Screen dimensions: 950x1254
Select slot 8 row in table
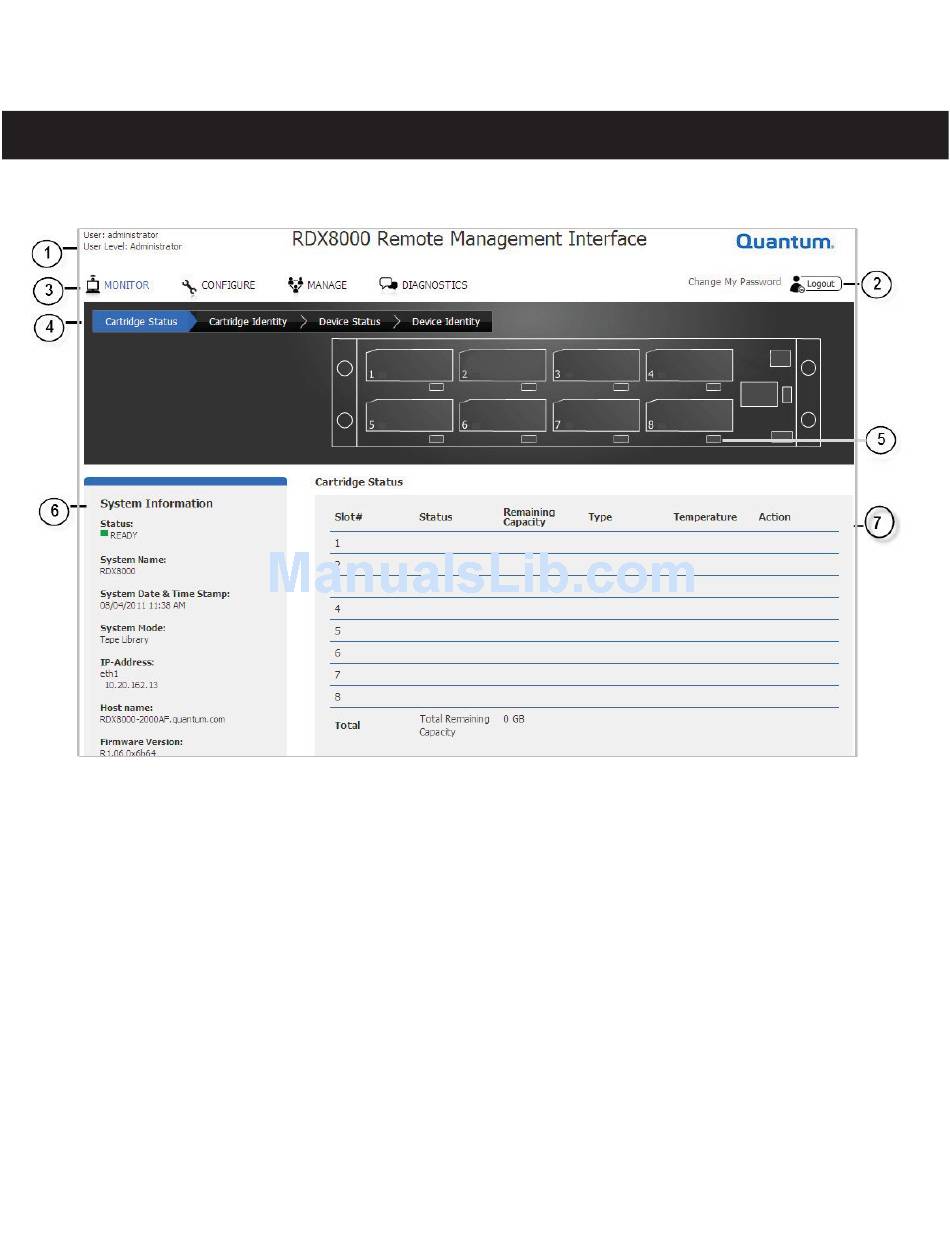tap(585, 697)
